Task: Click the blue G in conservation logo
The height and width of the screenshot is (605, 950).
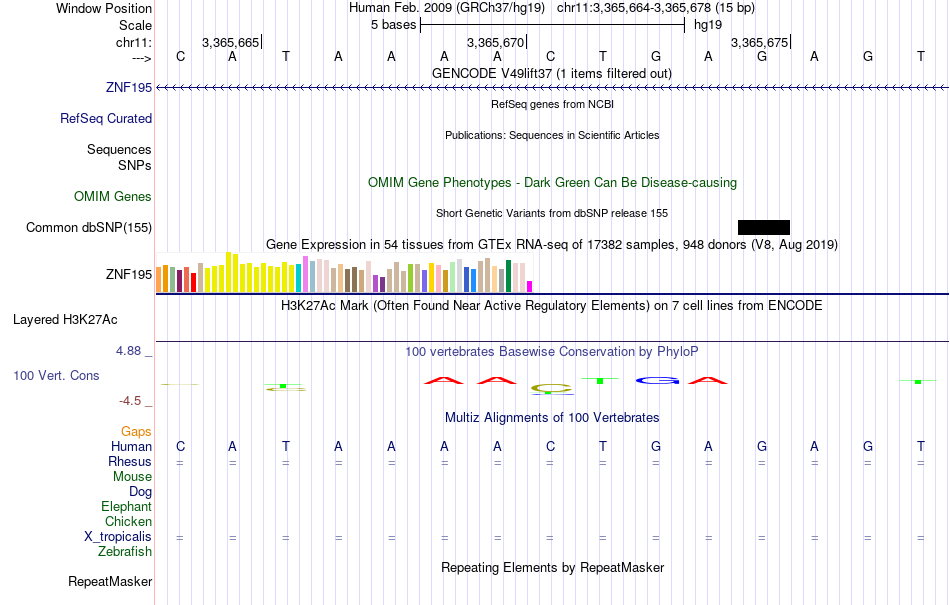Action: (x=657, y=381)
